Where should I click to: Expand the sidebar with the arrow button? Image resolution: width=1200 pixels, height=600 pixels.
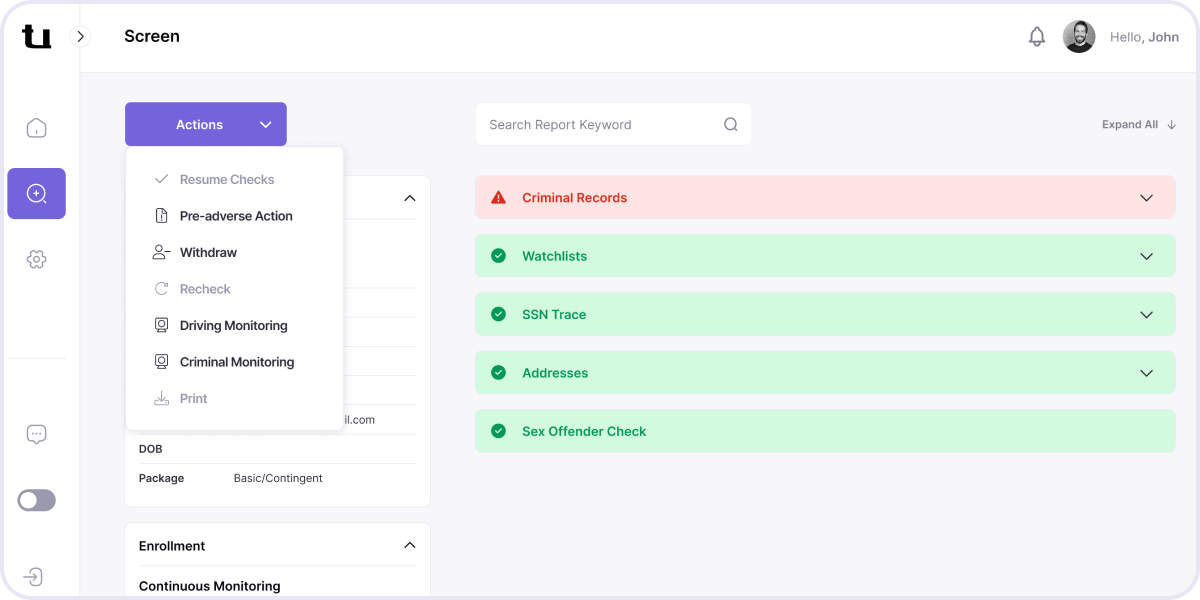pos(81,37)
